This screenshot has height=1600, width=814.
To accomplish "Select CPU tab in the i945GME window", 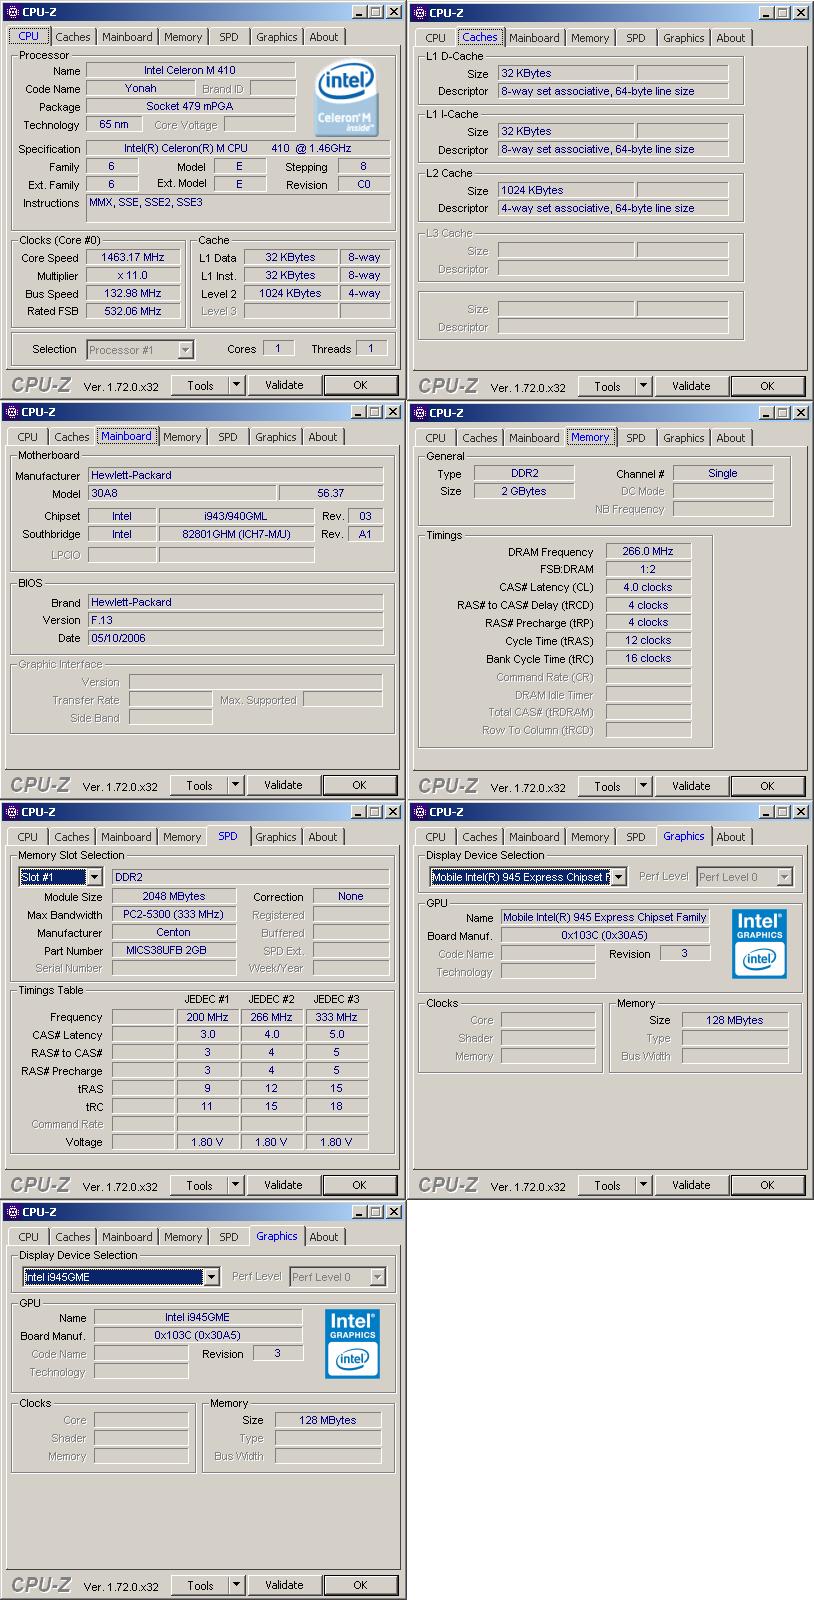I will (x=29, y=1237).
